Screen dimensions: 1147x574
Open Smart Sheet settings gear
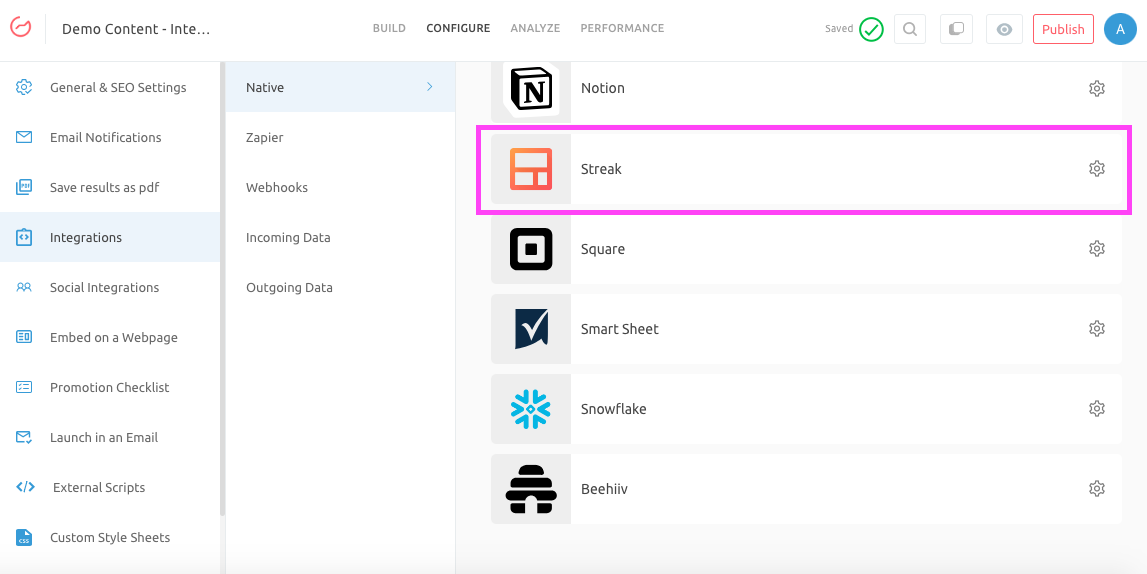(x=1097, y=328)
